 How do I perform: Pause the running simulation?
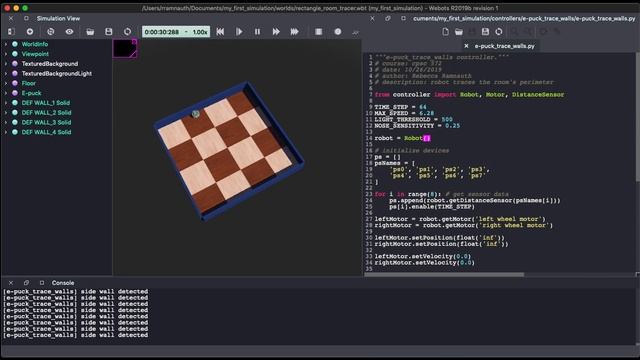[257, 31]
